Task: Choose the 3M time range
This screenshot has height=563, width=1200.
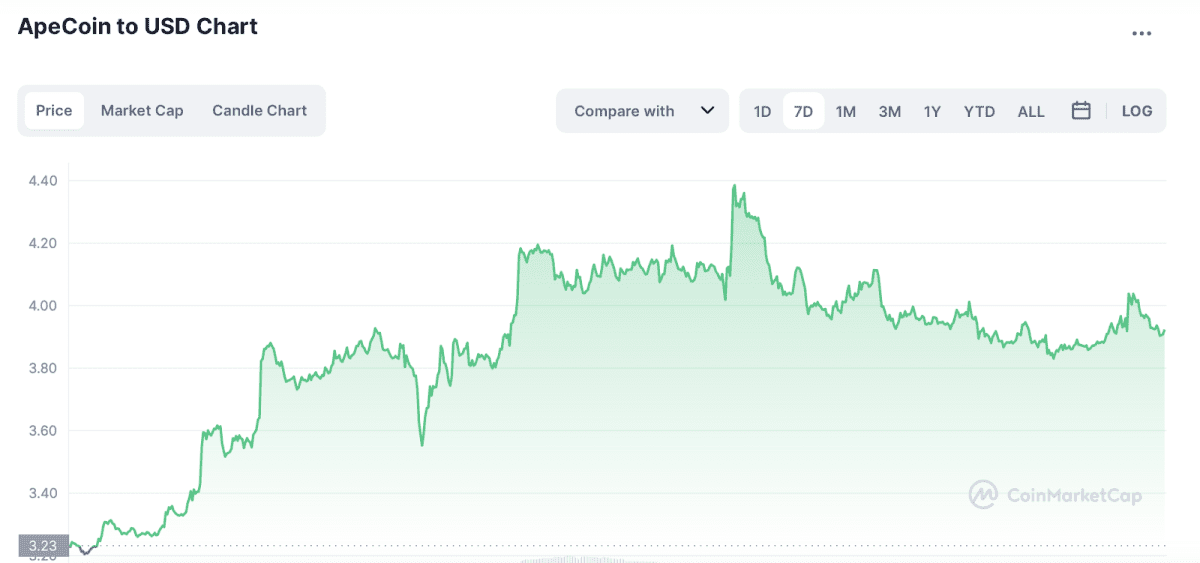Action: click(890, 111)
